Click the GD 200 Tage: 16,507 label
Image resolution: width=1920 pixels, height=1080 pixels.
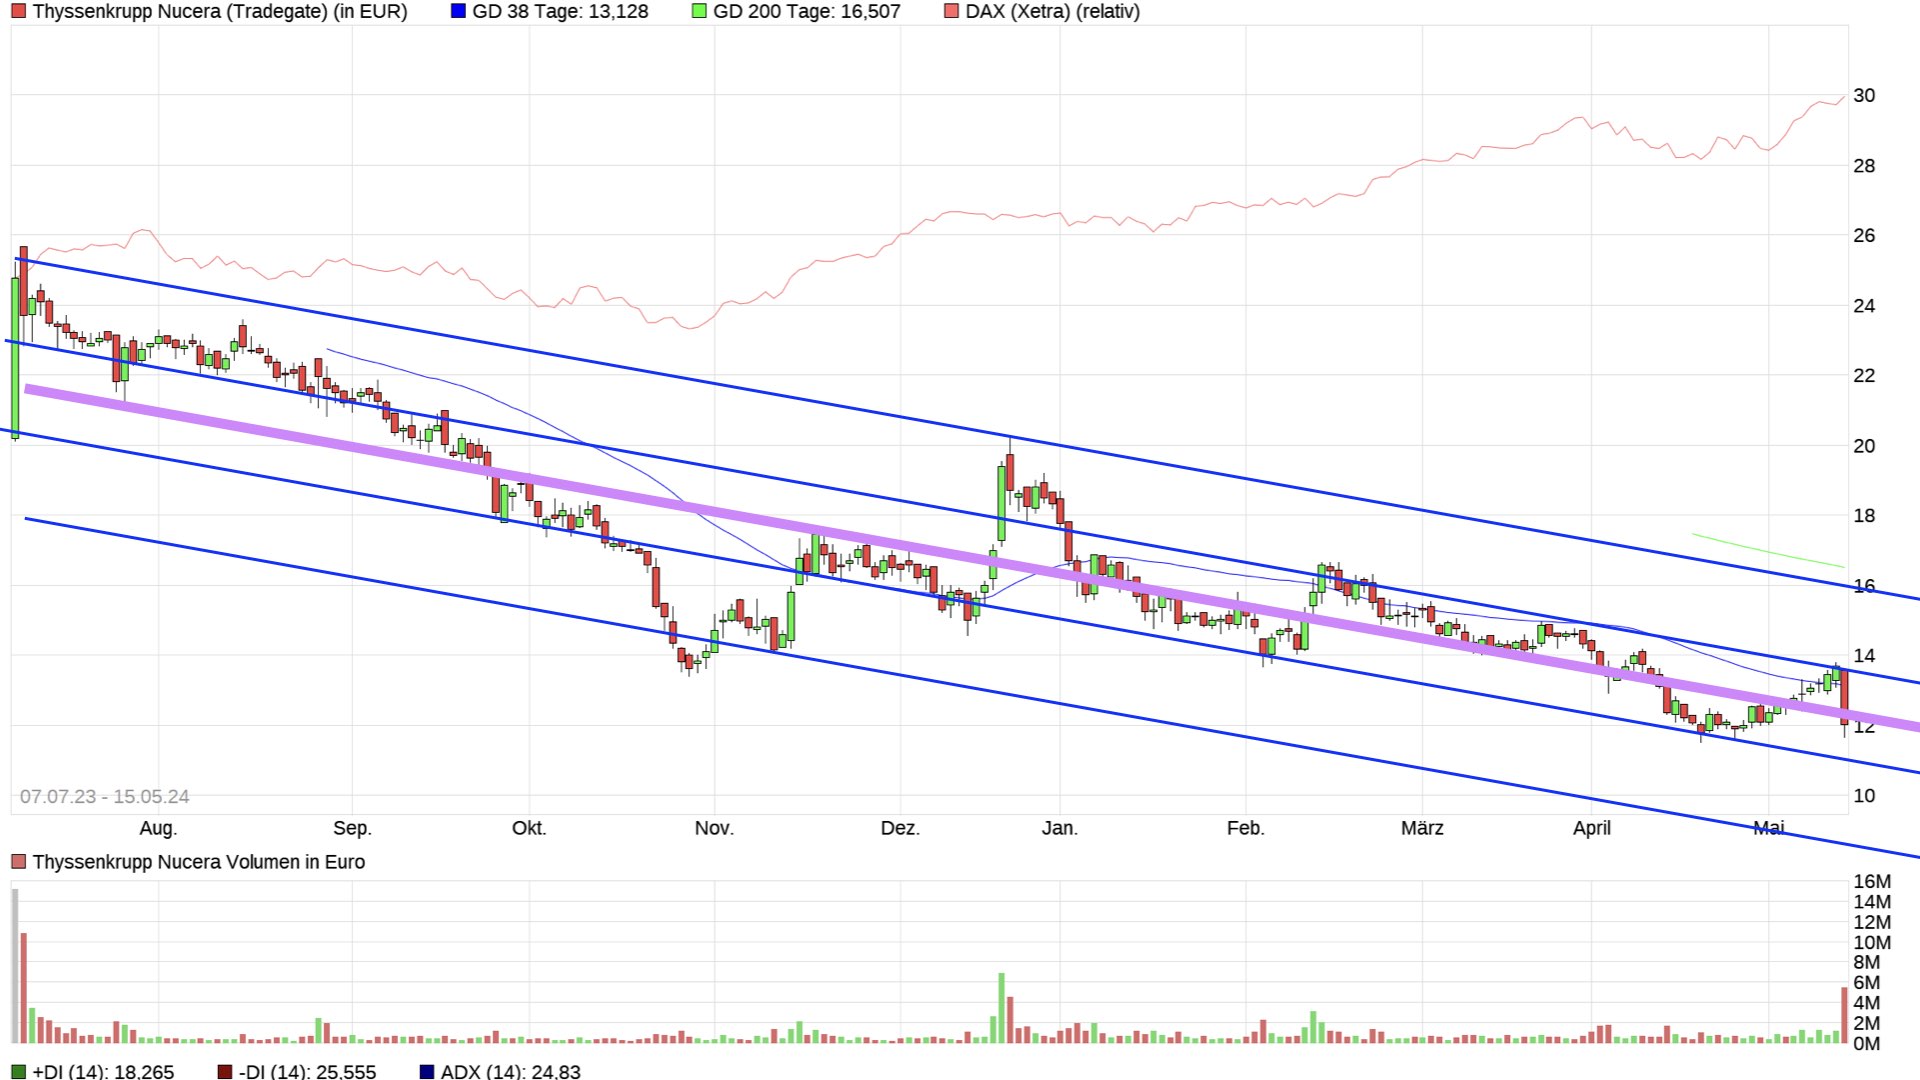(806, 12)
